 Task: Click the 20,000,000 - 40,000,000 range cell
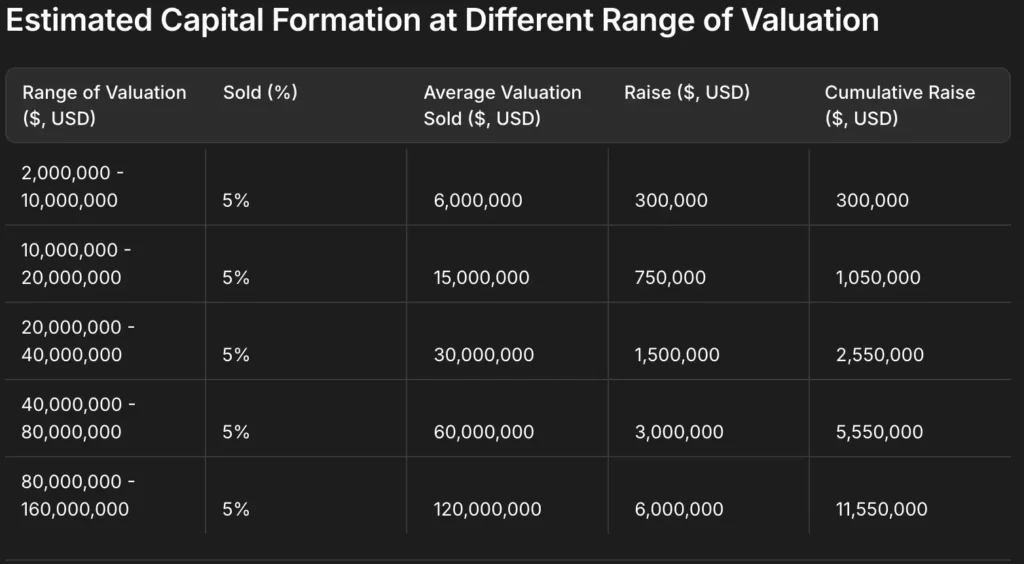pos(76,341)
